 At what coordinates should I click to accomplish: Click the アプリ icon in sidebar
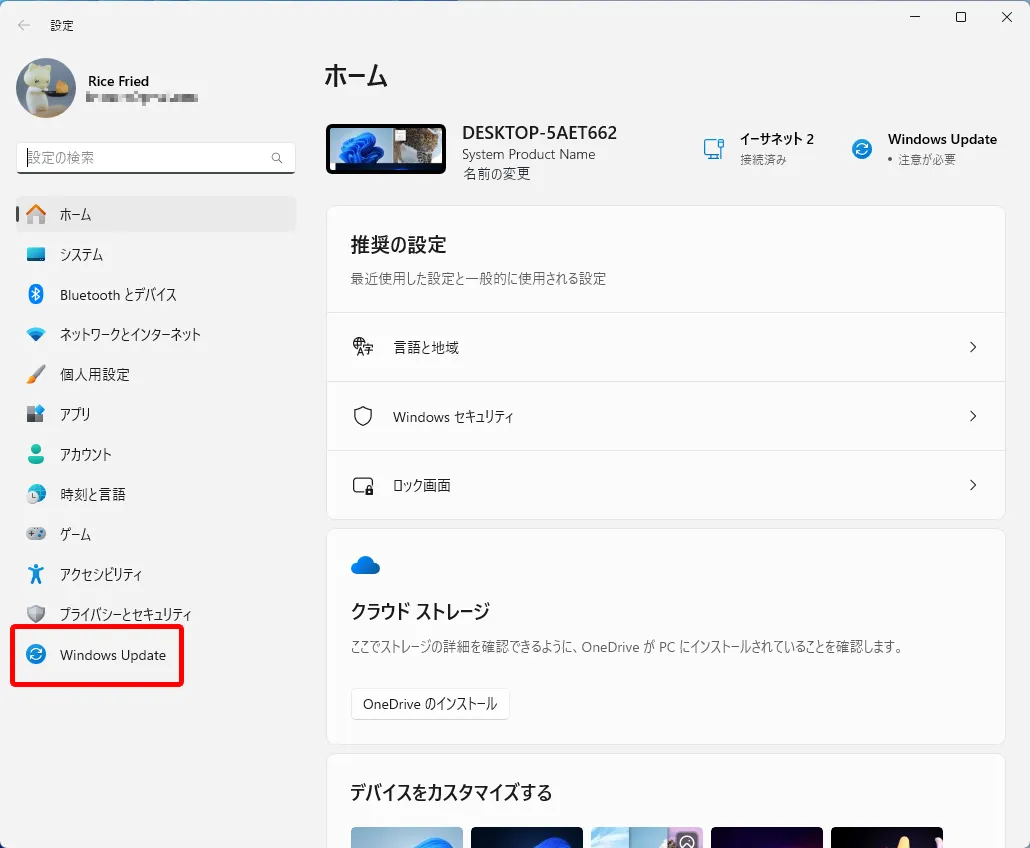36,414
